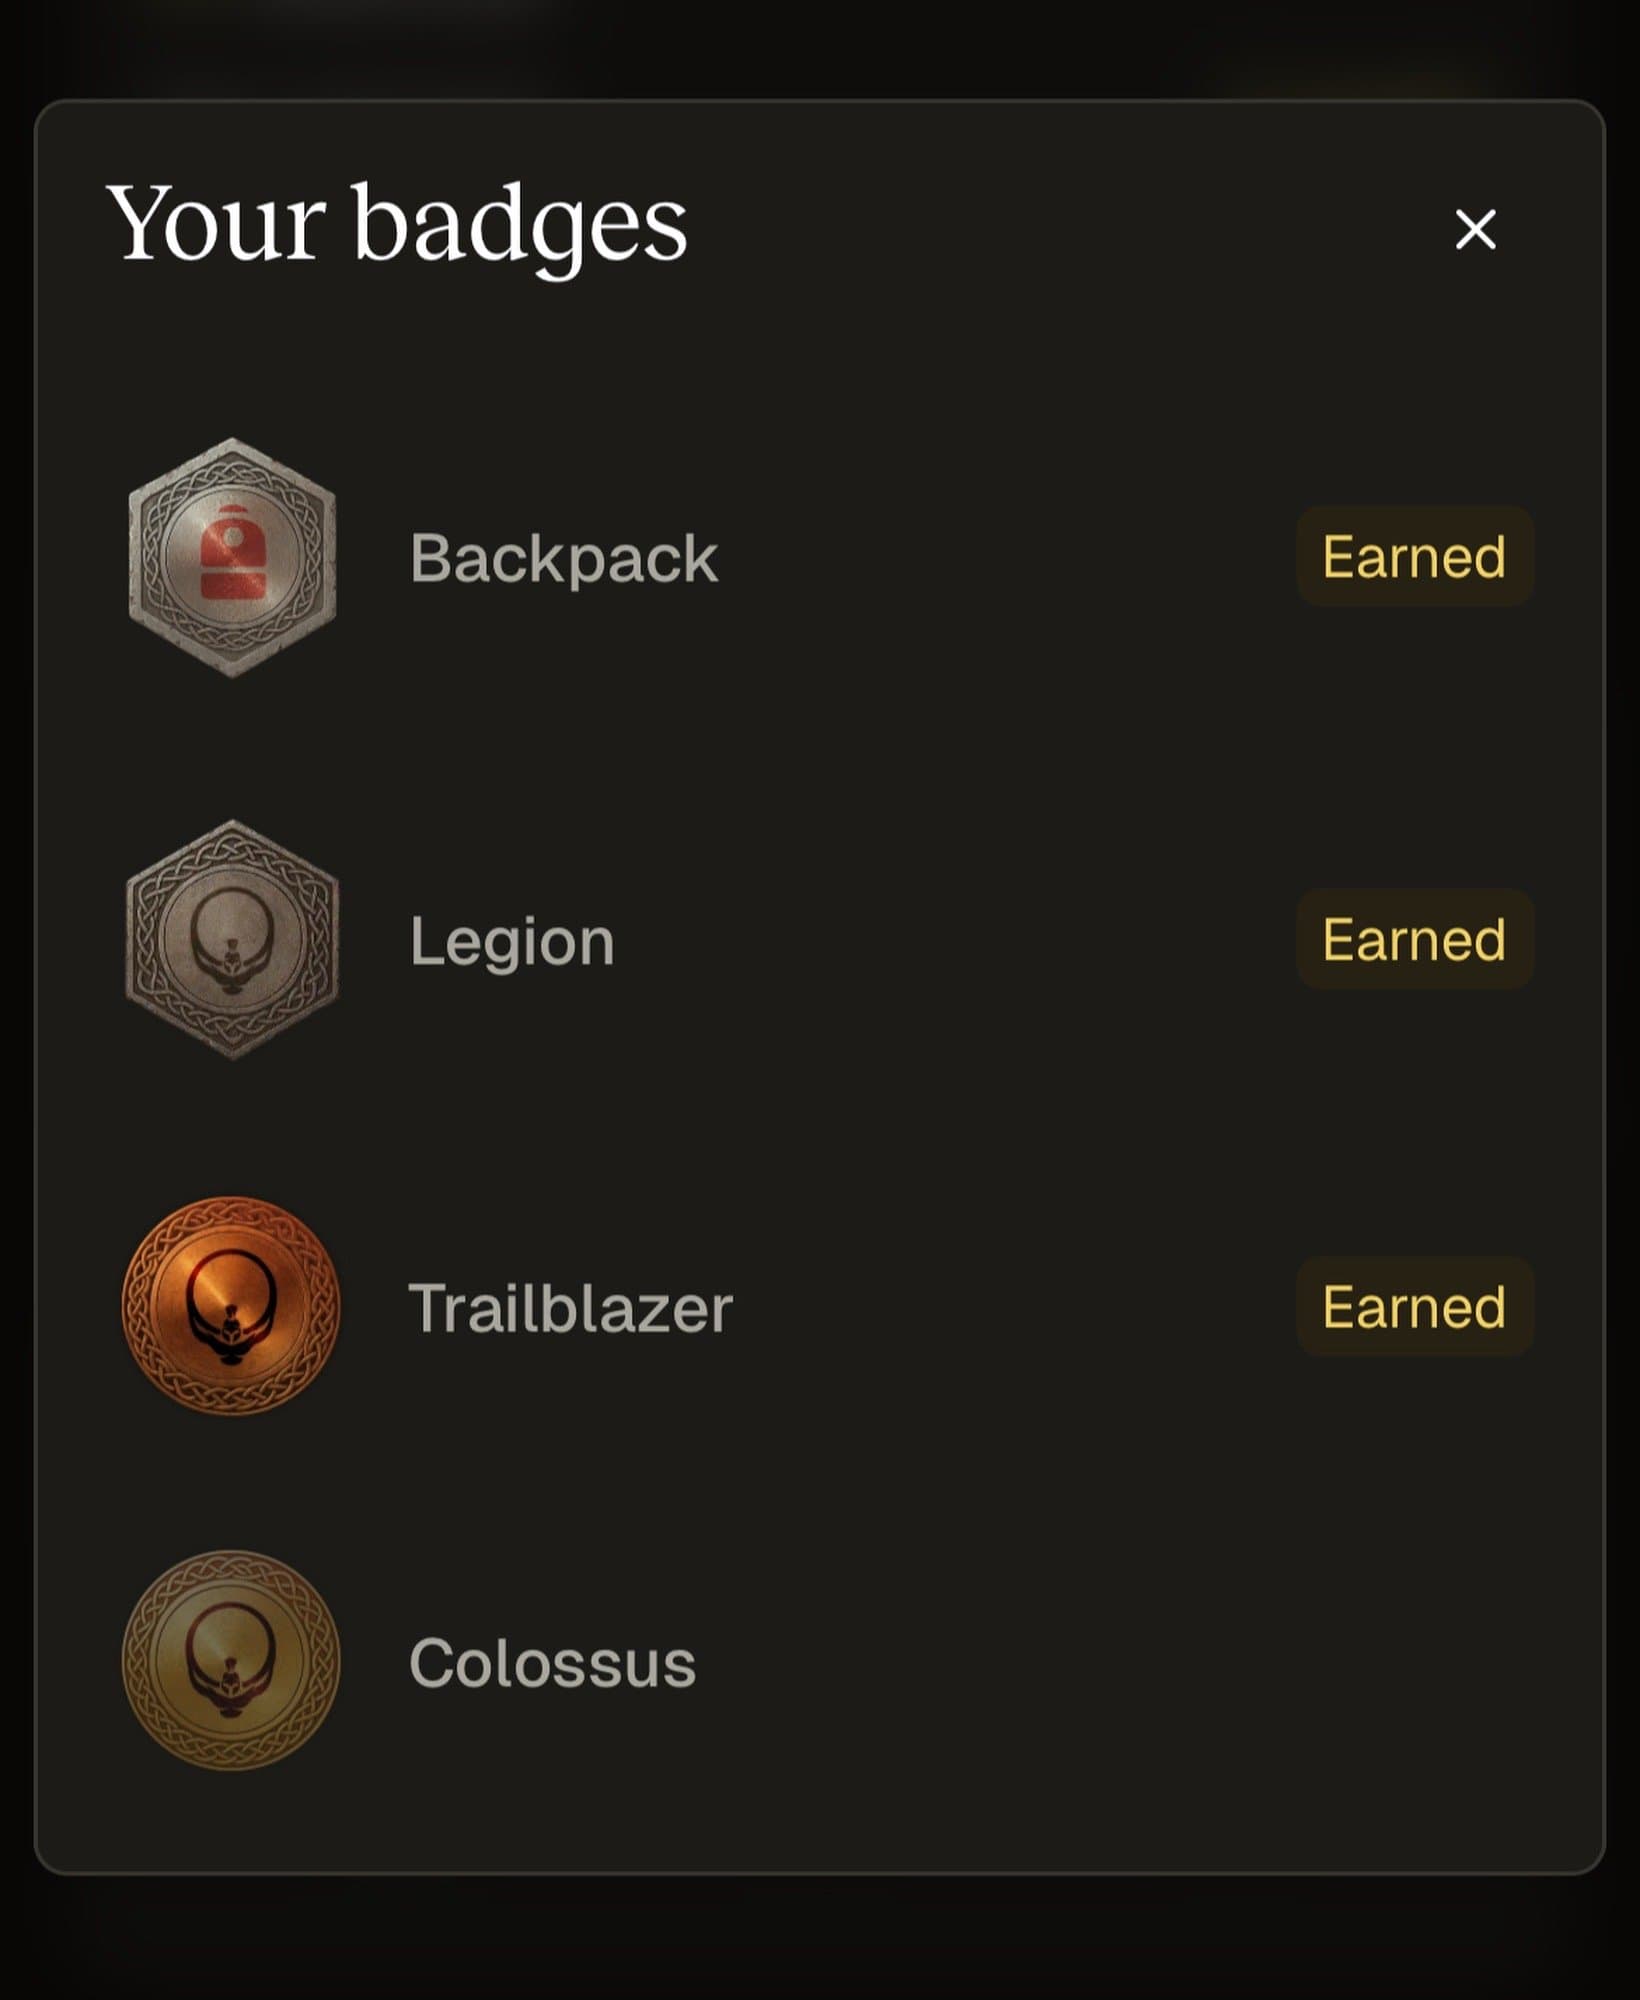Click Legion's Earned status tag
This screenshot has height=2000, width=1640.
tap(1414, 939)
